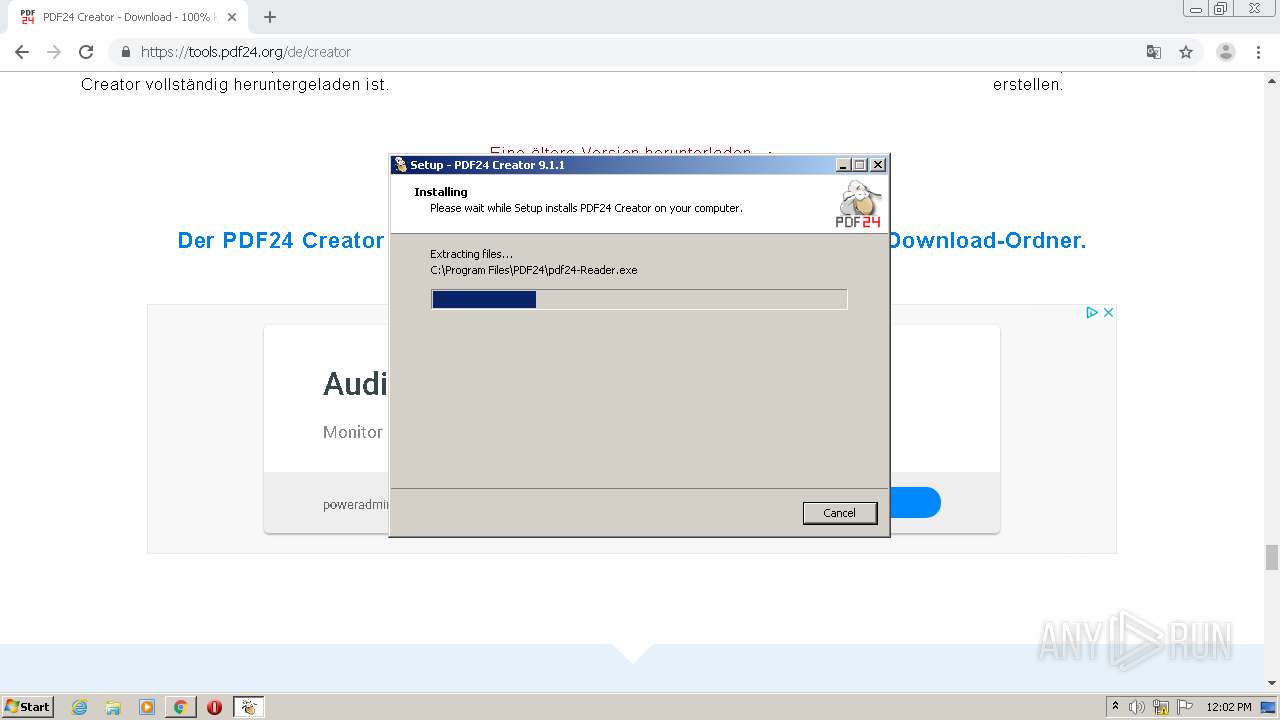Close the PDF24 Creator browser tab
The width and height of the screenshot is (1280, 720).
[x=231, y=17]
